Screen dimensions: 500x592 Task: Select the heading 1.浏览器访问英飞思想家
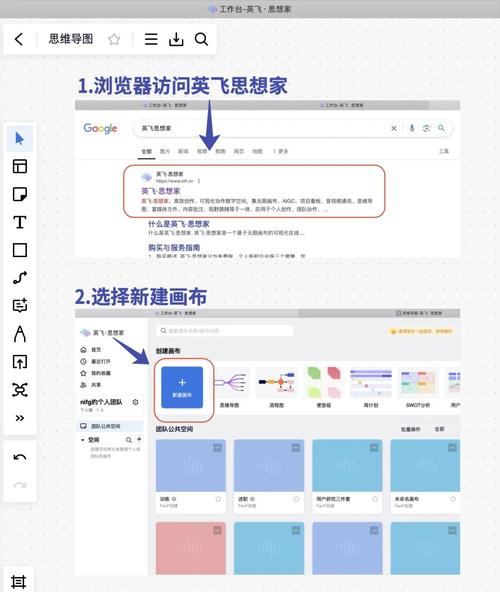183,86
